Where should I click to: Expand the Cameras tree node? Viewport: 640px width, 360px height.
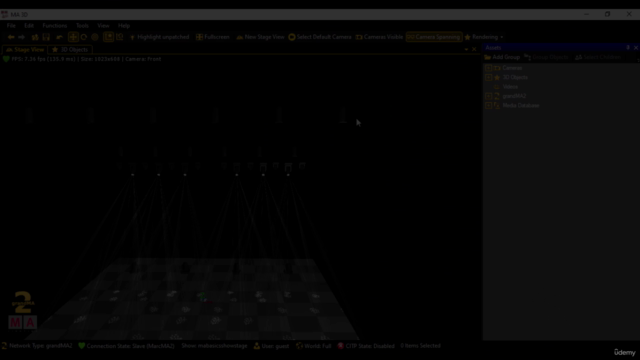(x=488, y=68)
